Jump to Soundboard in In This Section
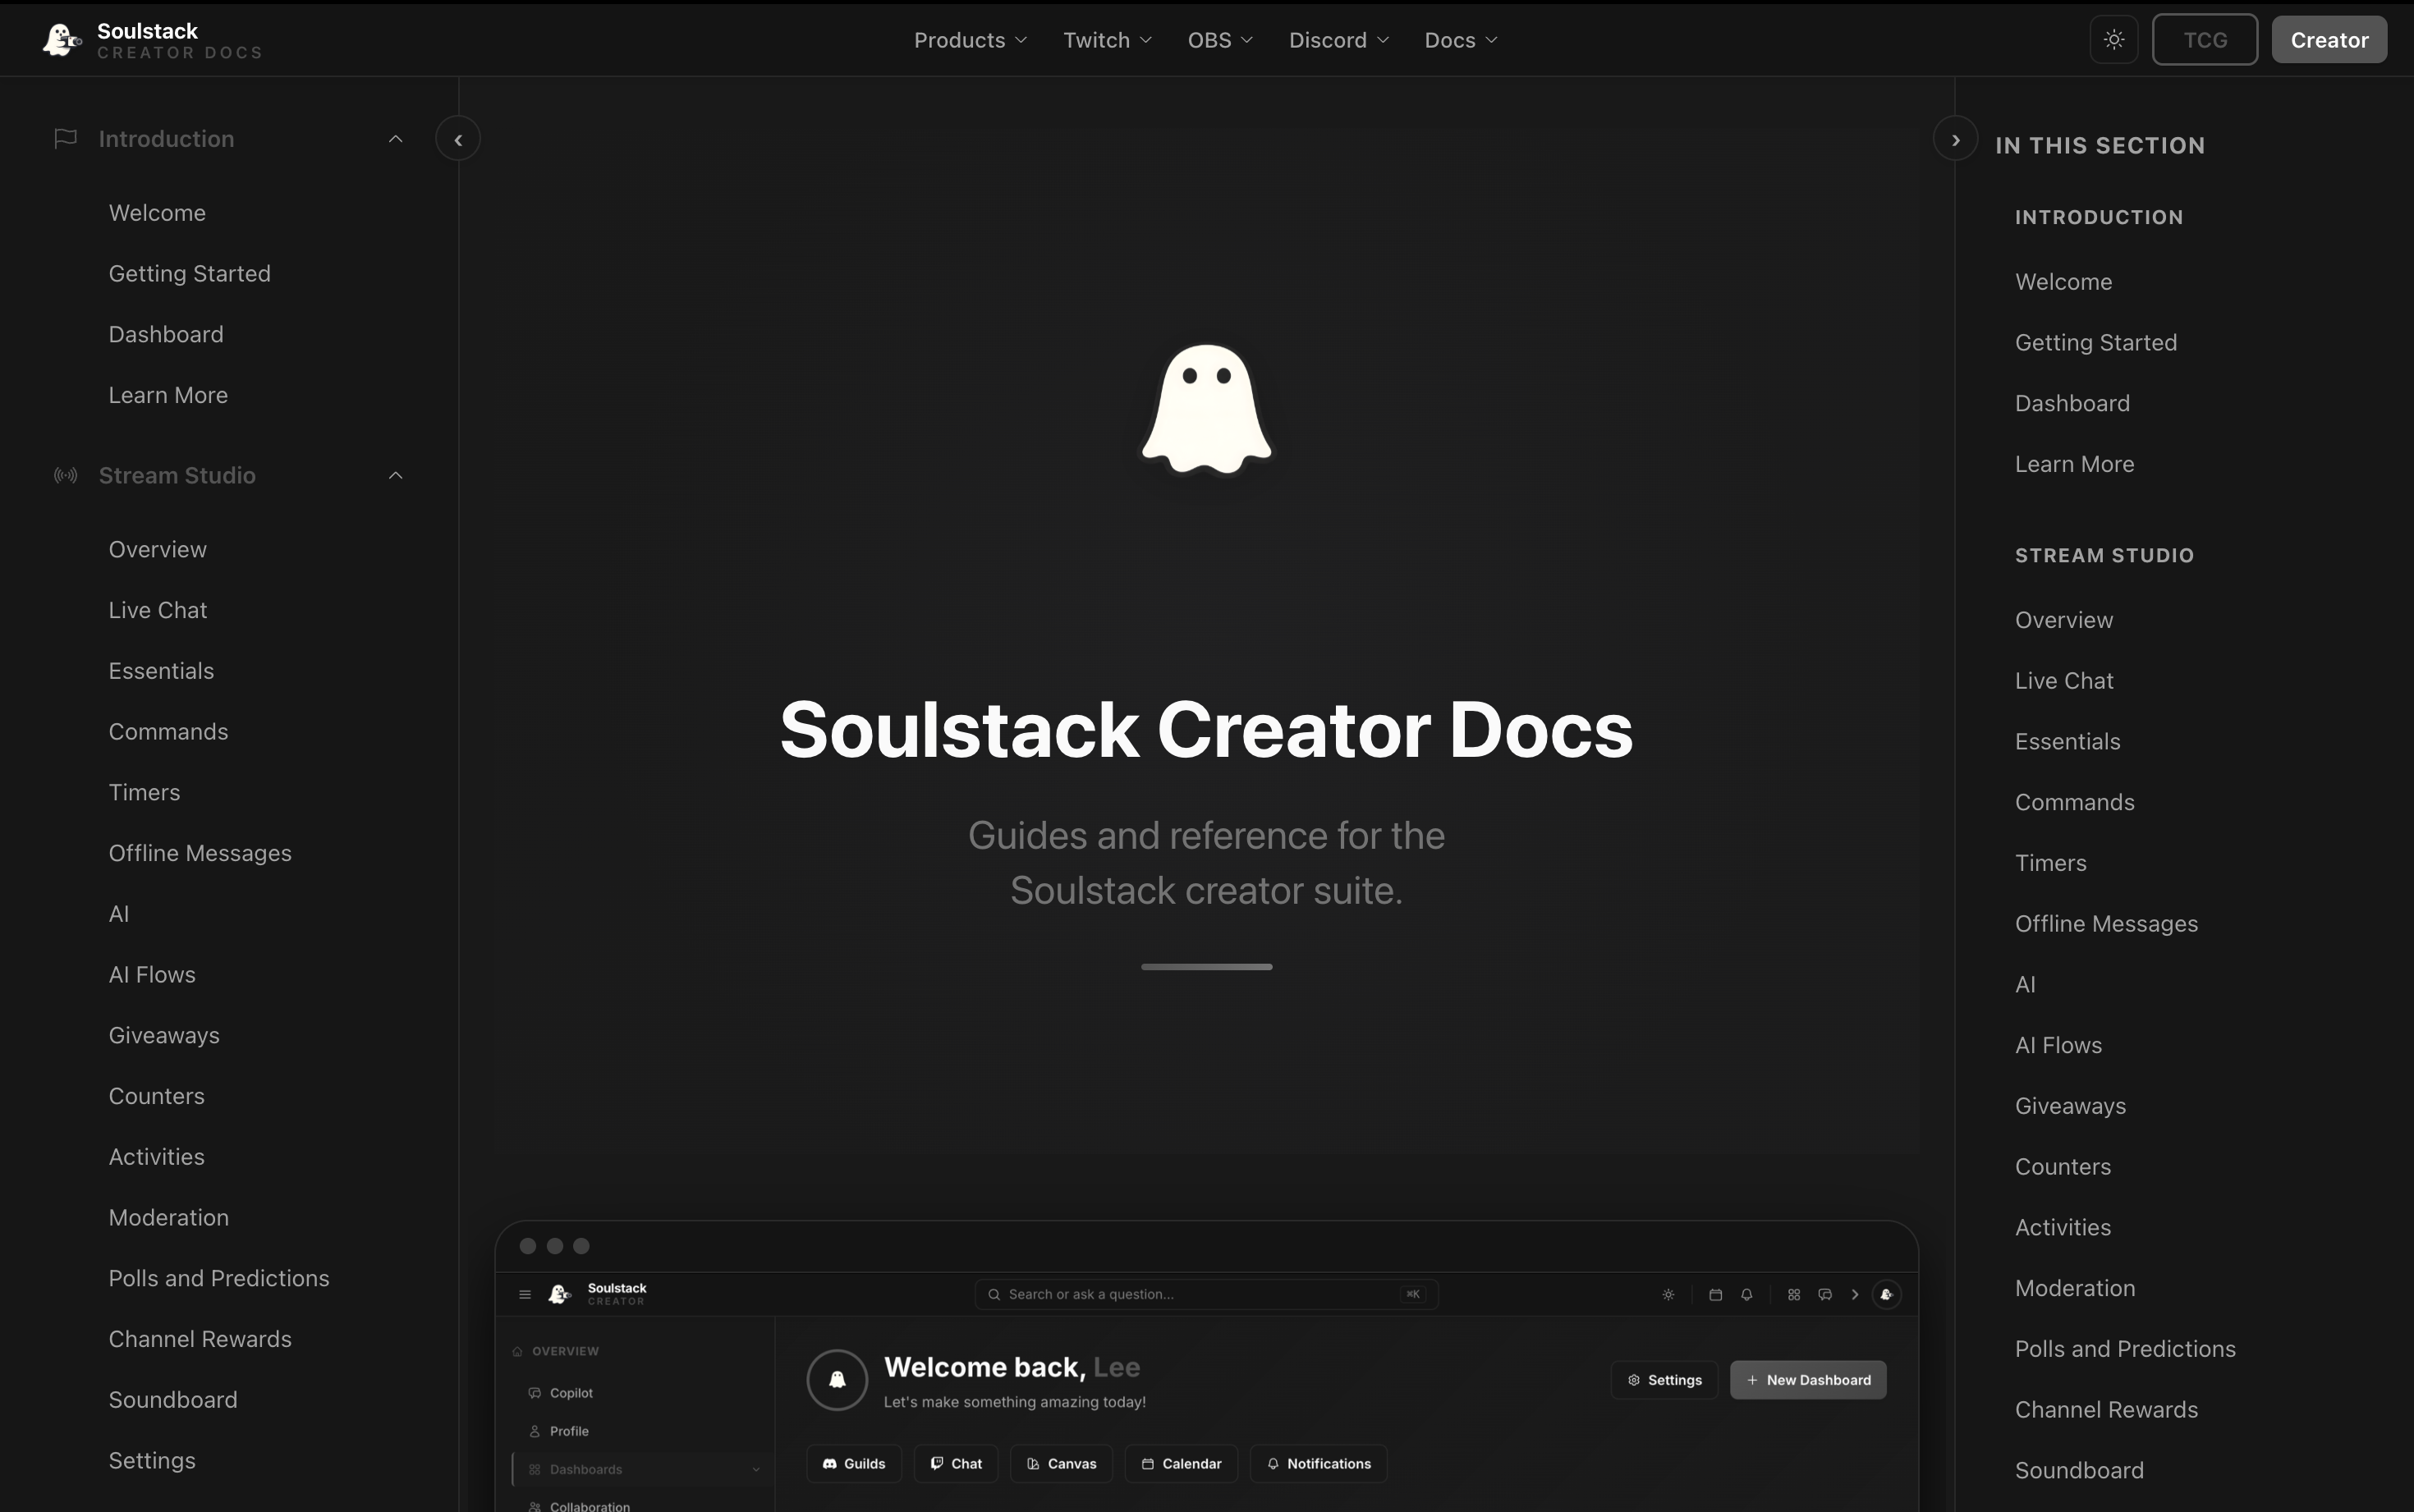This screenshot has width=2414, height=1512. [2079, 1470]
